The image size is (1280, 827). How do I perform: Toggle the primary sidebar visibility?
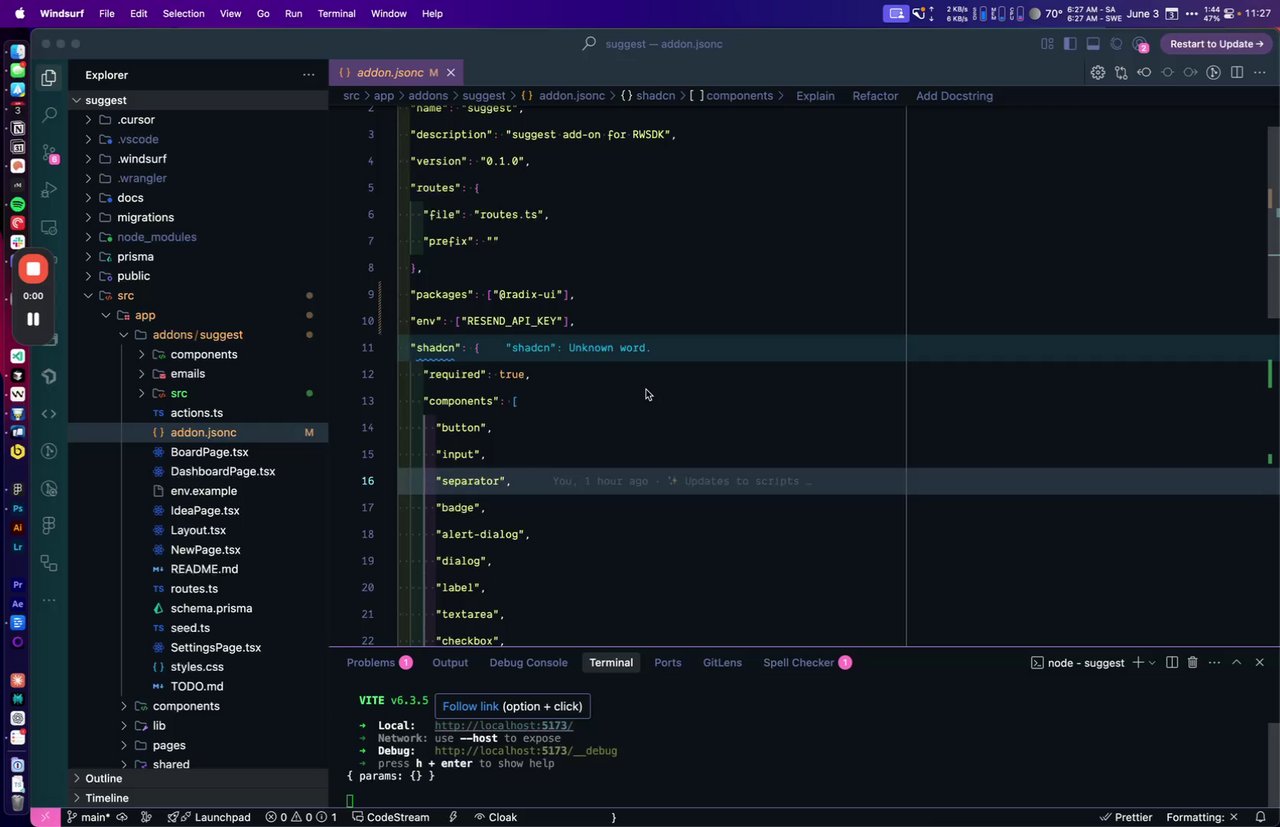pyautogui.click(x=1069, y=44)
